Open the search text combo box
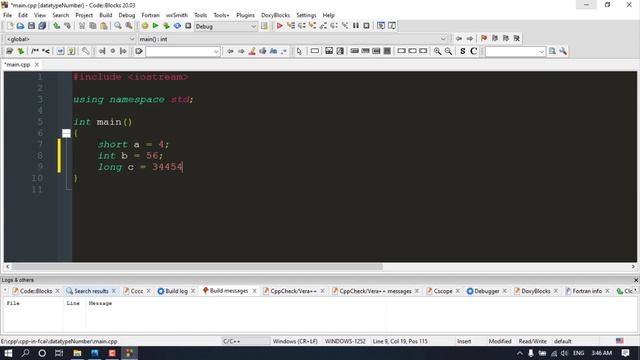This screenshot has width=640, height=360. (183, 51)
